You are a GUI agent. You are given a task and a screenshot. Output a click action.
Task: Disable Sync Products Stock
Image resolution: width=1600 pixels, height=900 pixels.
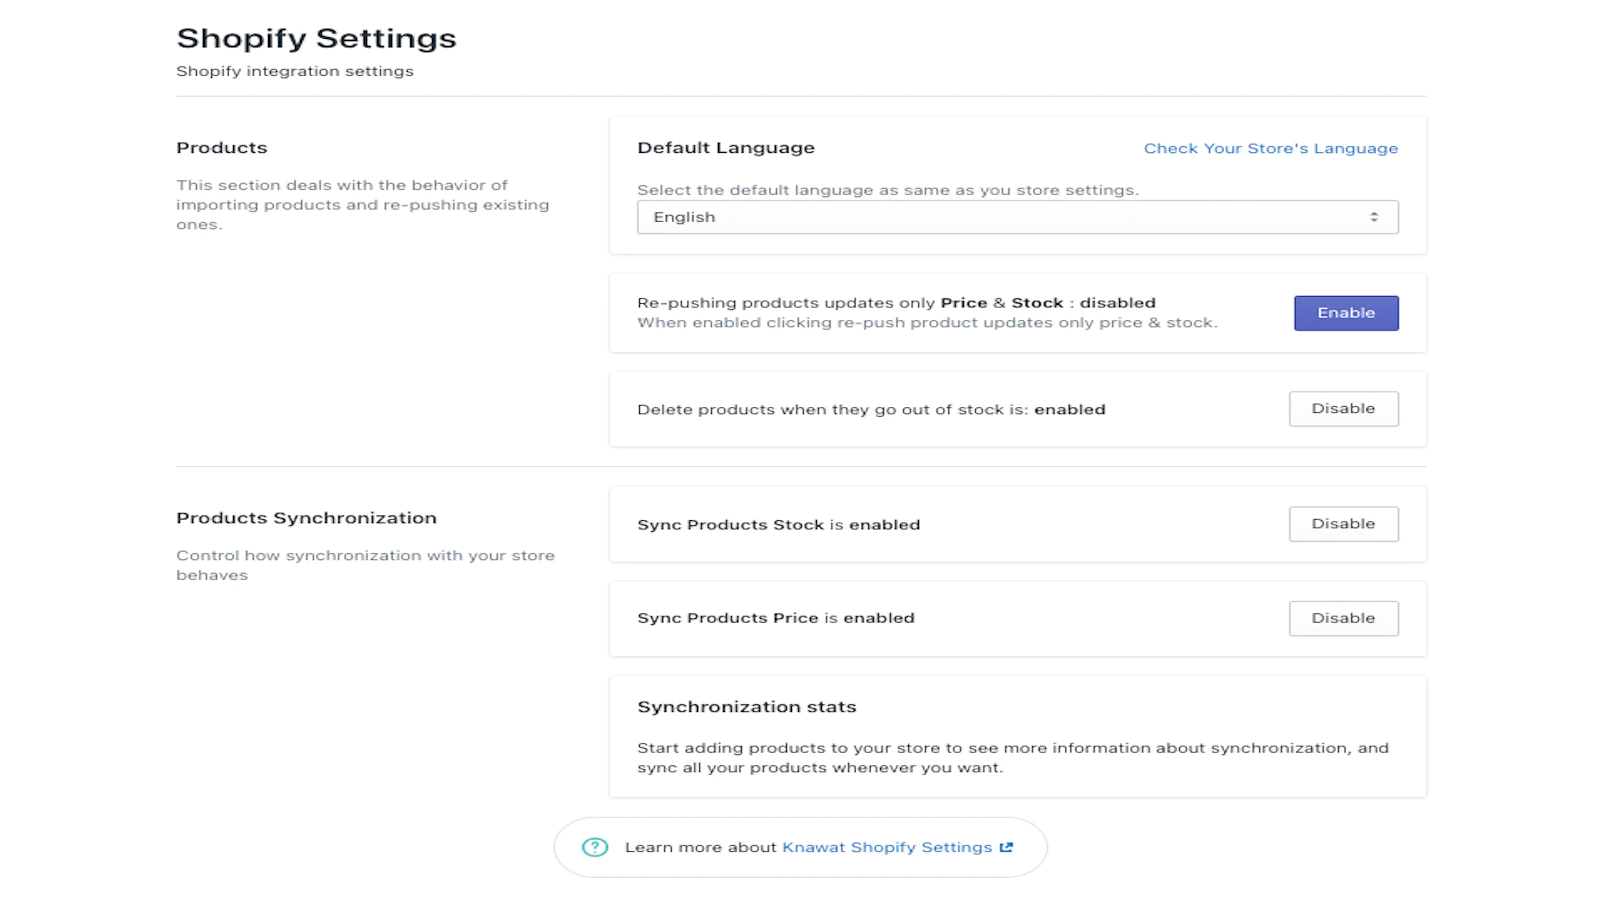tap(1343, 524)
